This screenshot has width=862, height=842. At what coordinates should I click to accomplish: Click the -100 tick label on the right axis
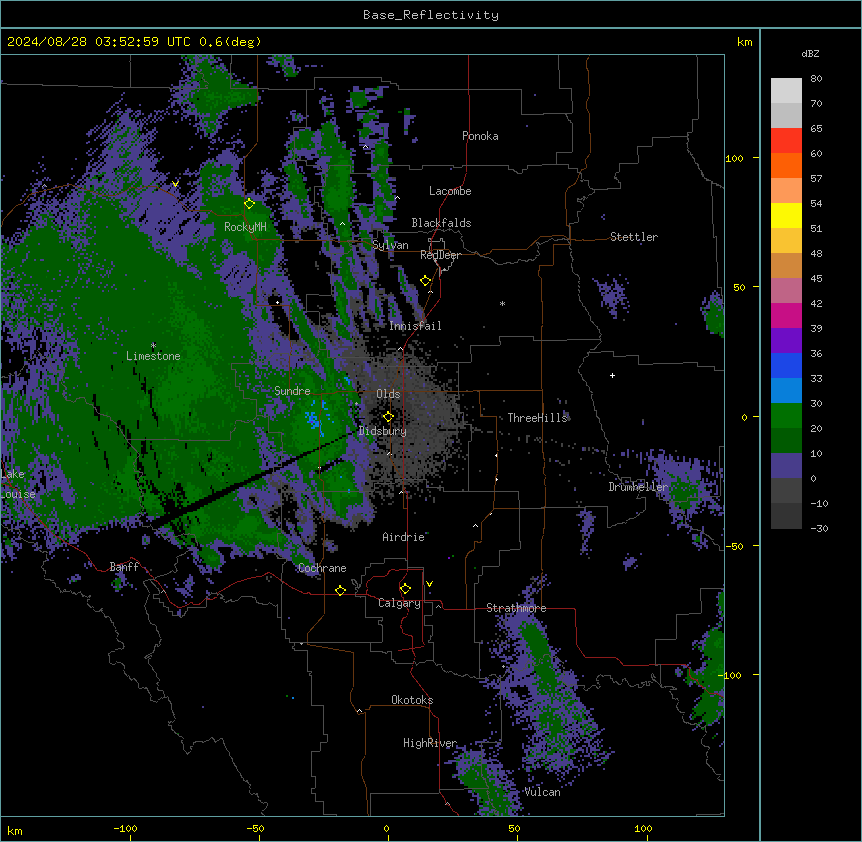[x=730, y=675]
